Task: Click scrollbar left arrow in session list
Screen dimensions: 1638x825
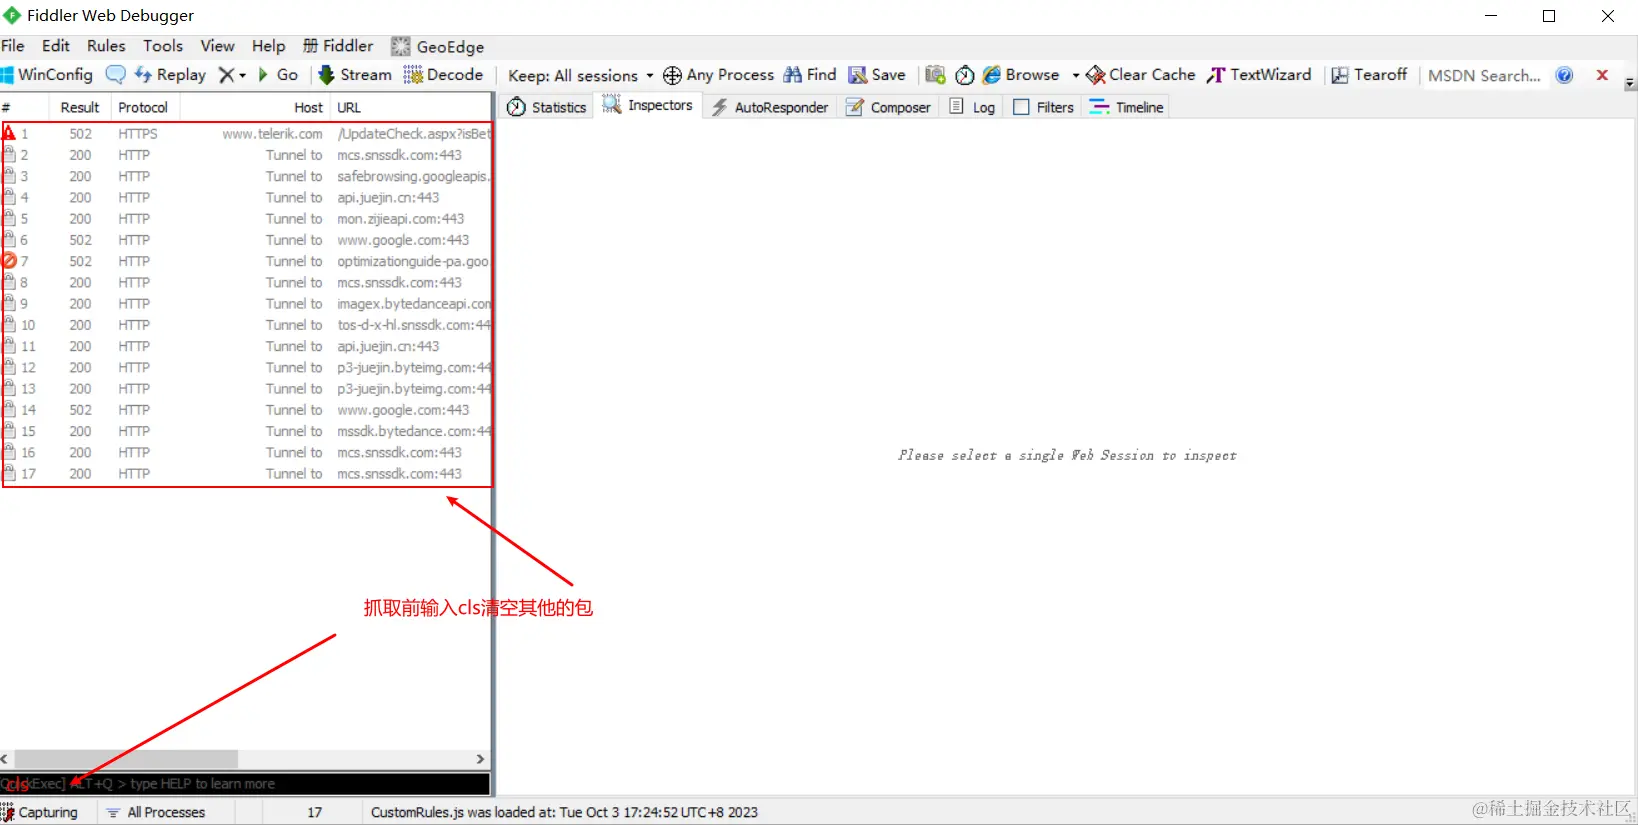Action: (x=5, y=759)
